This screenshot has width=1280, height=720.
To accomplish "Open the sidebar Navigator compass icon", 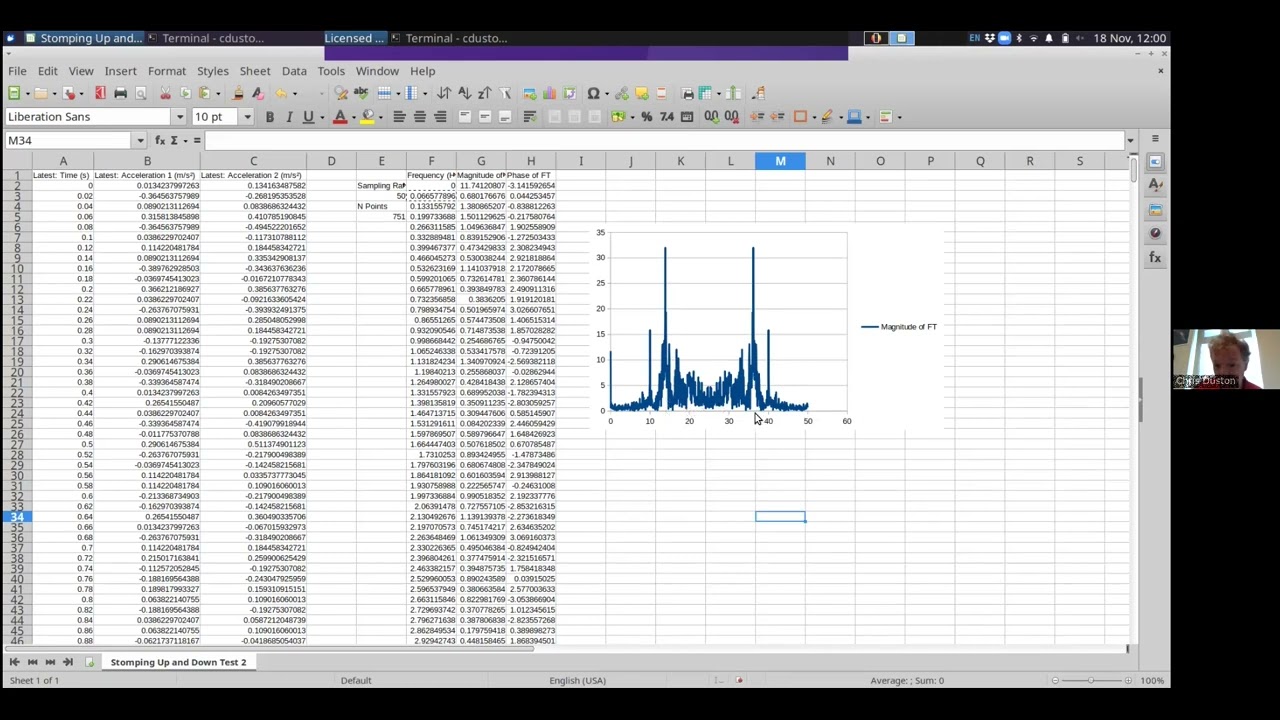I will [x=1155, y=233].
